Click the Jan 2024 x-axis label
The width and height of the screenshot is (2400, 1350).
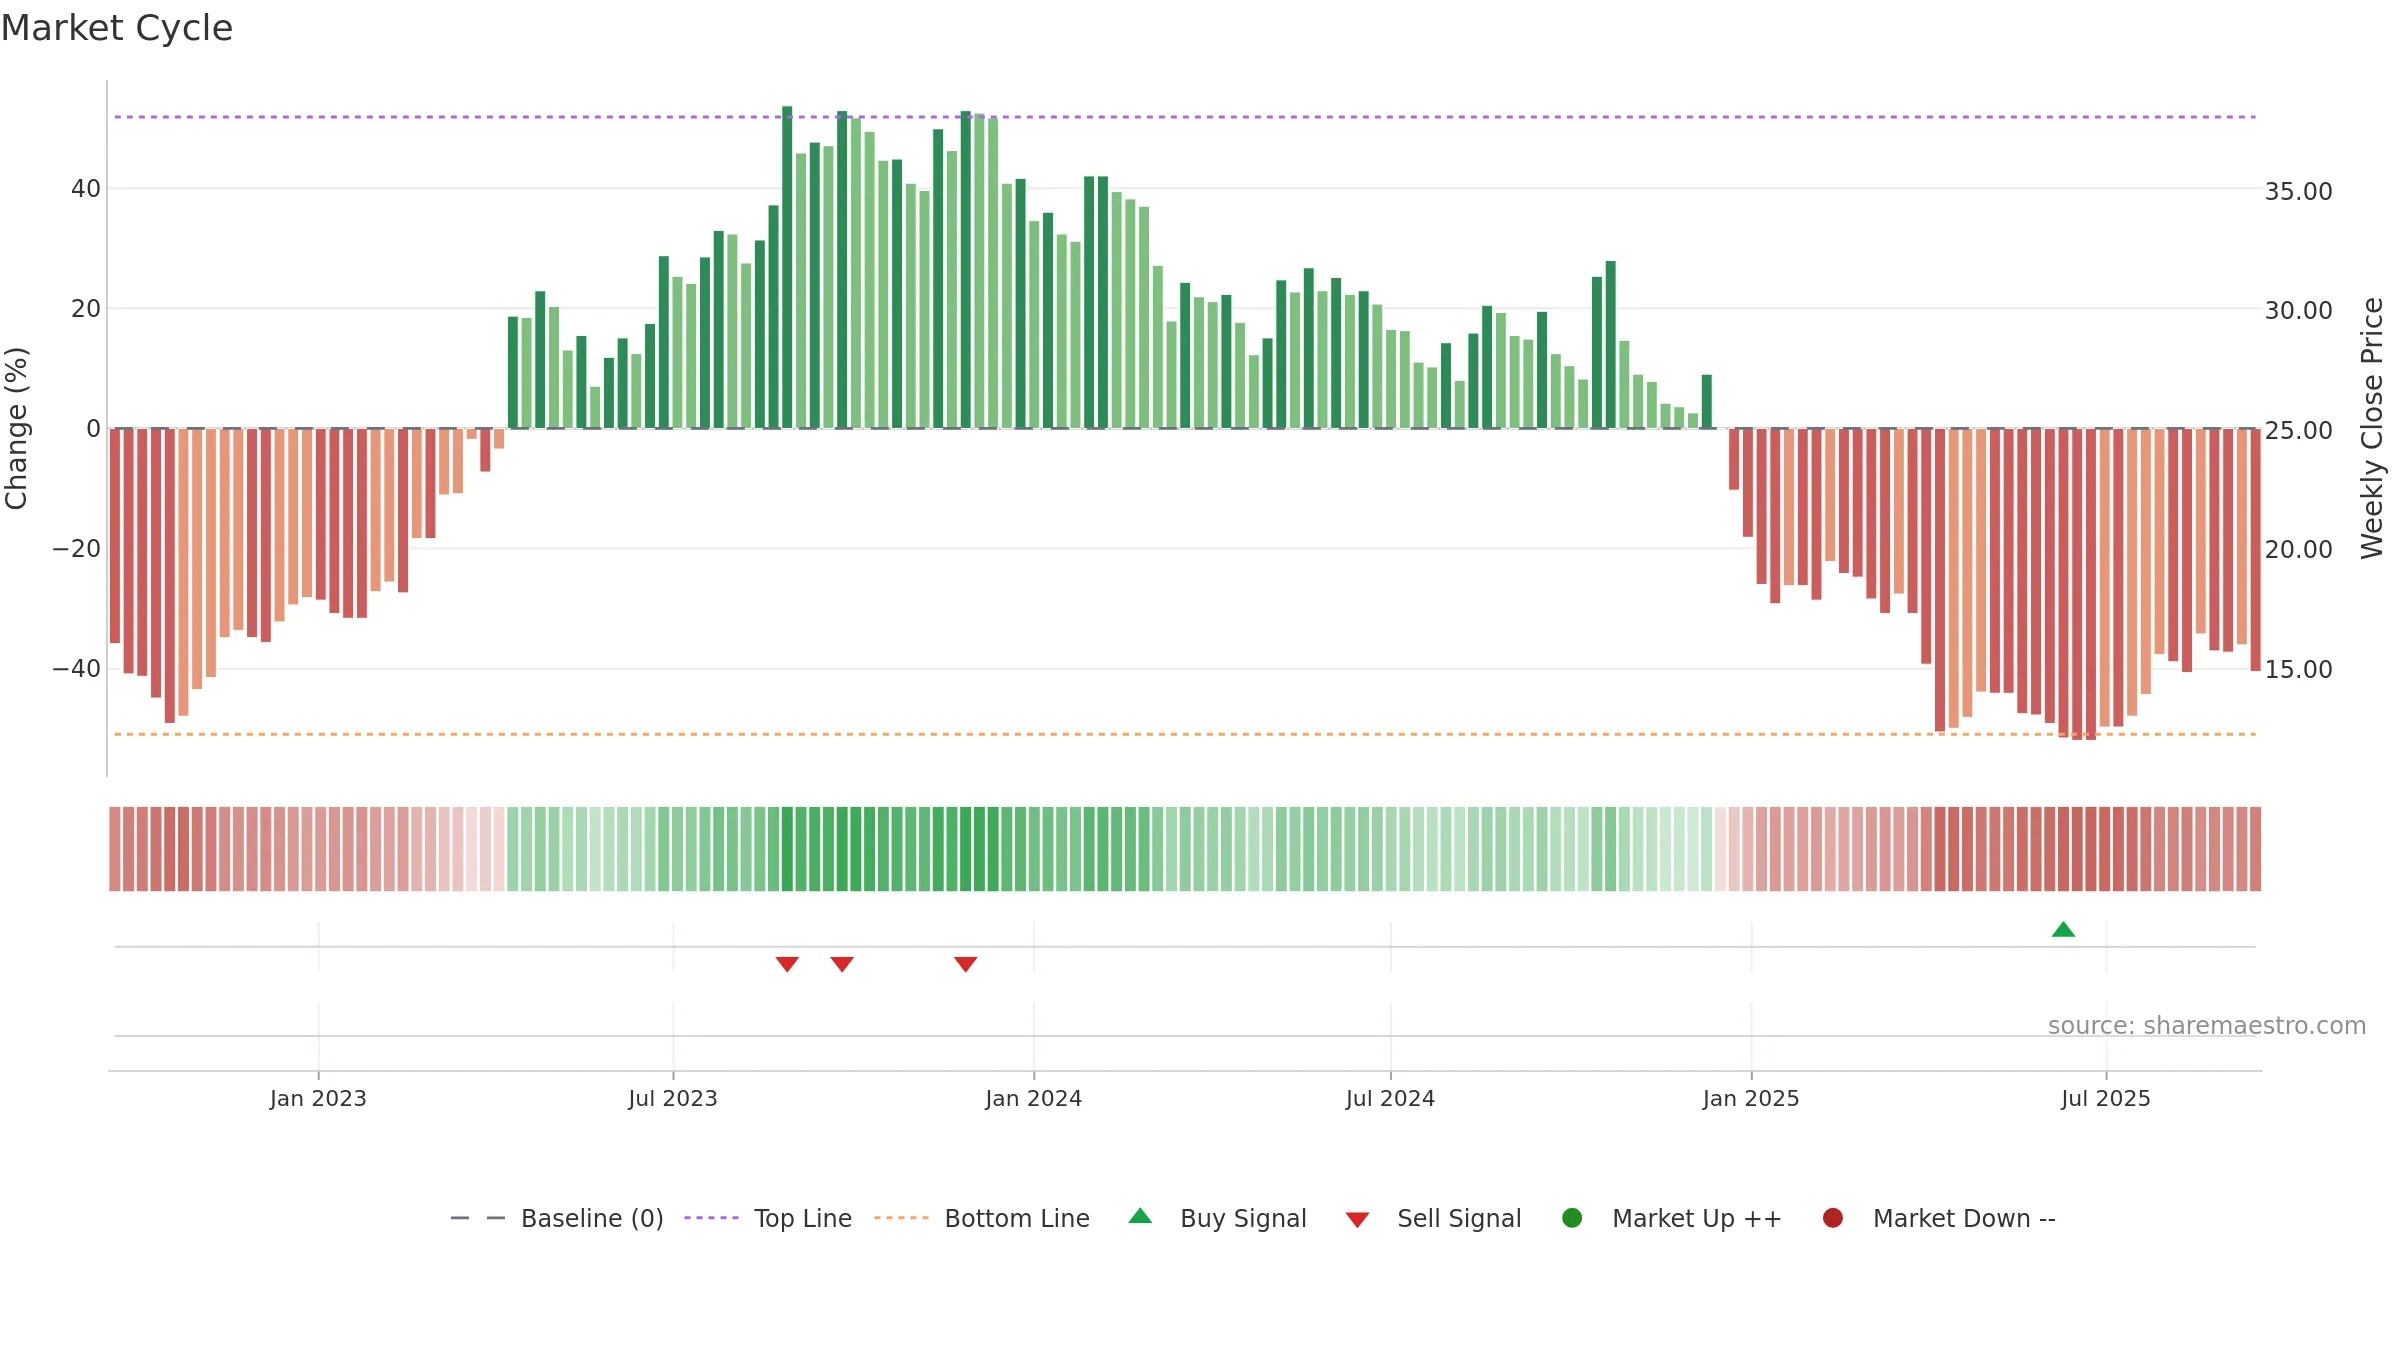tap(1034, 1099)
